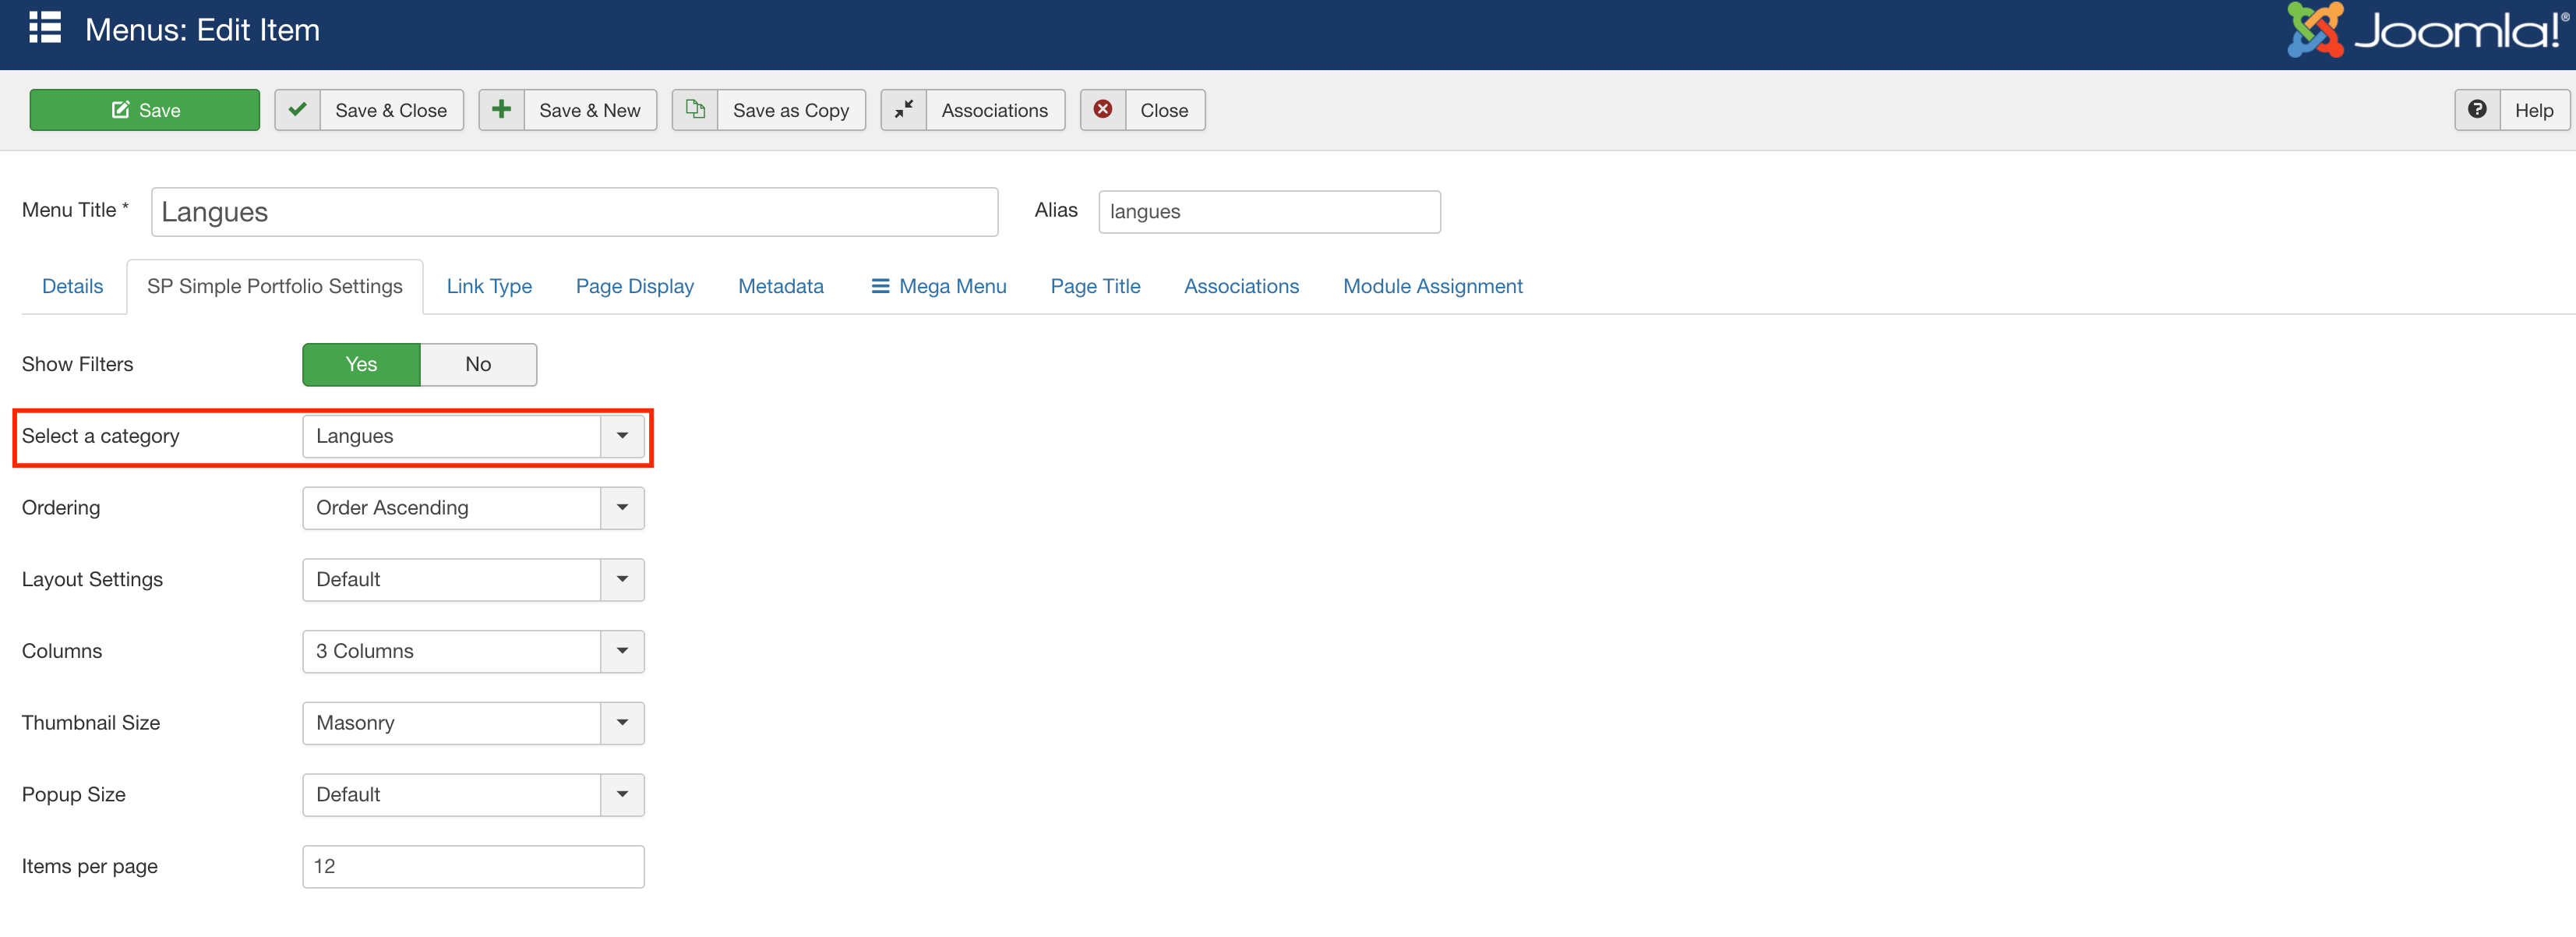Switch to the Details tab
This screenshot has width=2576, height=937.
72,287
